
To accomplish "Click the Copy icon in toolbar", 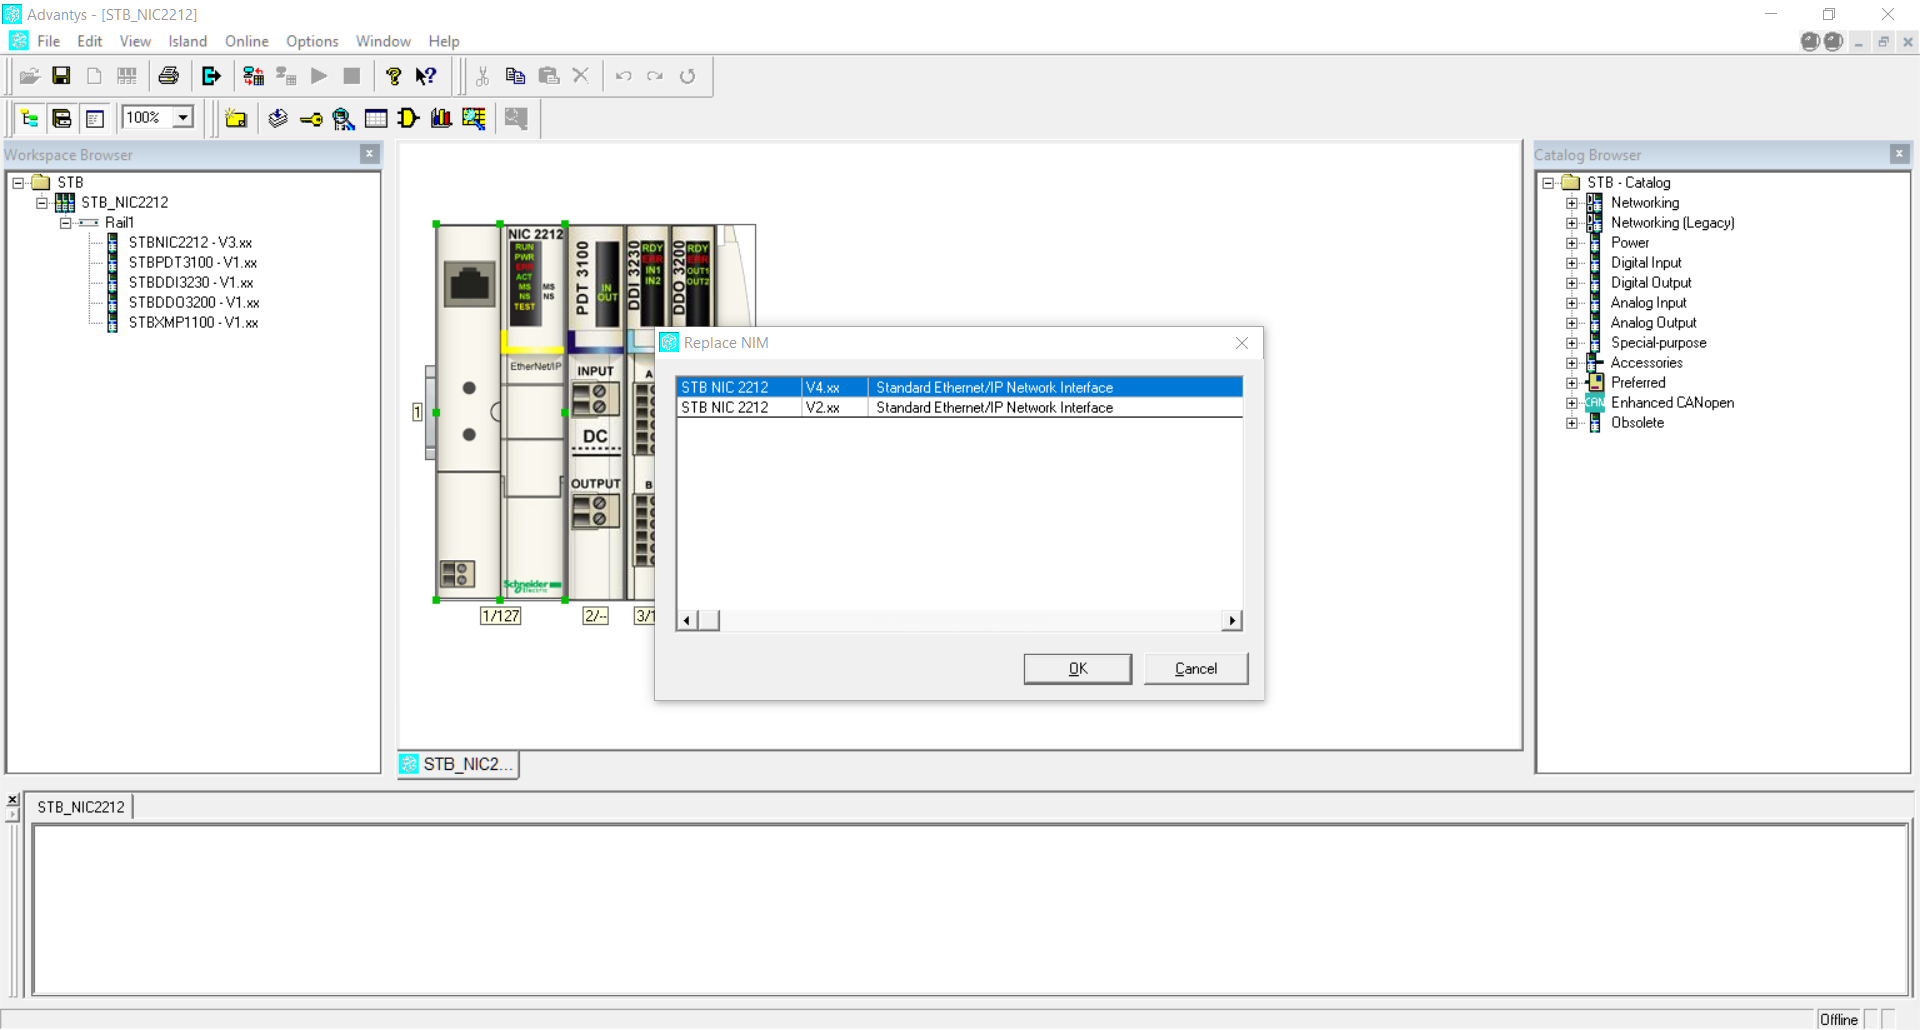I will 515,76.
